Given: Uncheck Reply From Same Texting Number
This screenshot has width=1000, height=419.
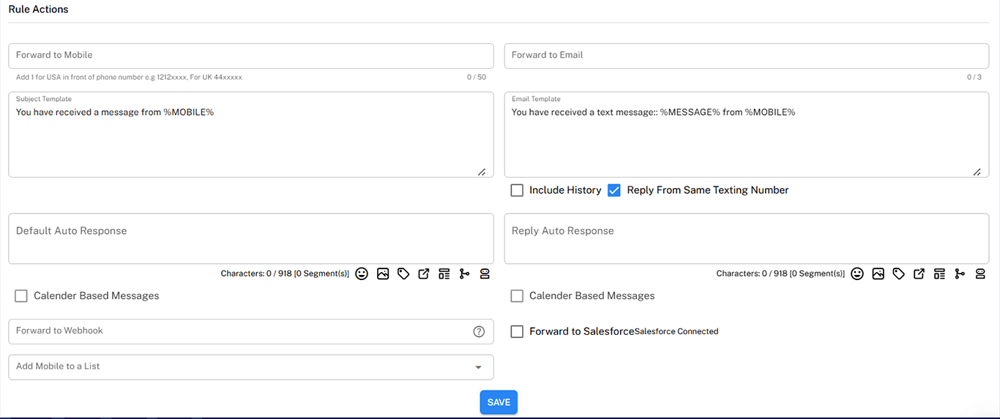Looking at the screenshot, I should point(614,190).
